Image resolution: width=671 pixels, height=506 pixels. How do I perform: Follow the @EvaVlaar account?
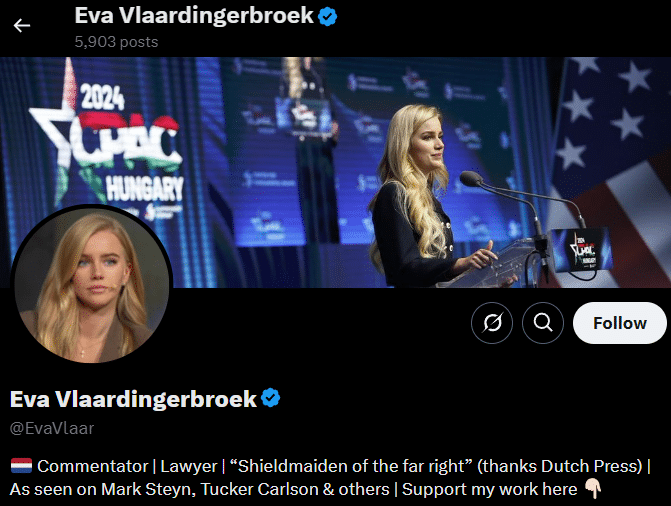point(619,323)
